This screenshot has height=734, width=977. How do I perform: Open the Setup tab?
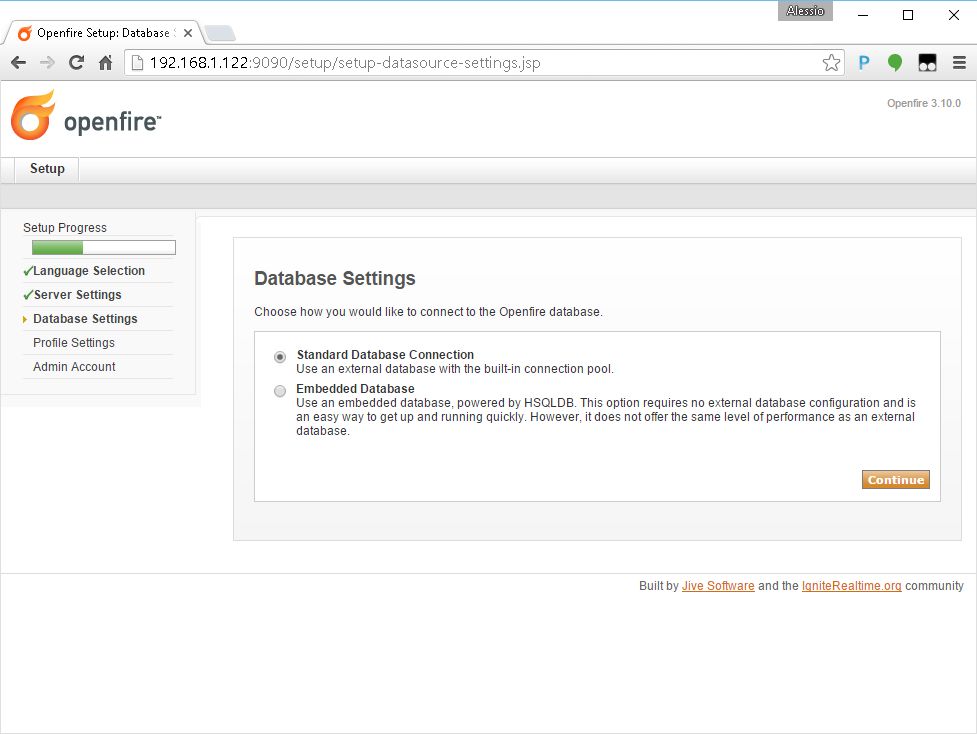[x=47, y=169]
